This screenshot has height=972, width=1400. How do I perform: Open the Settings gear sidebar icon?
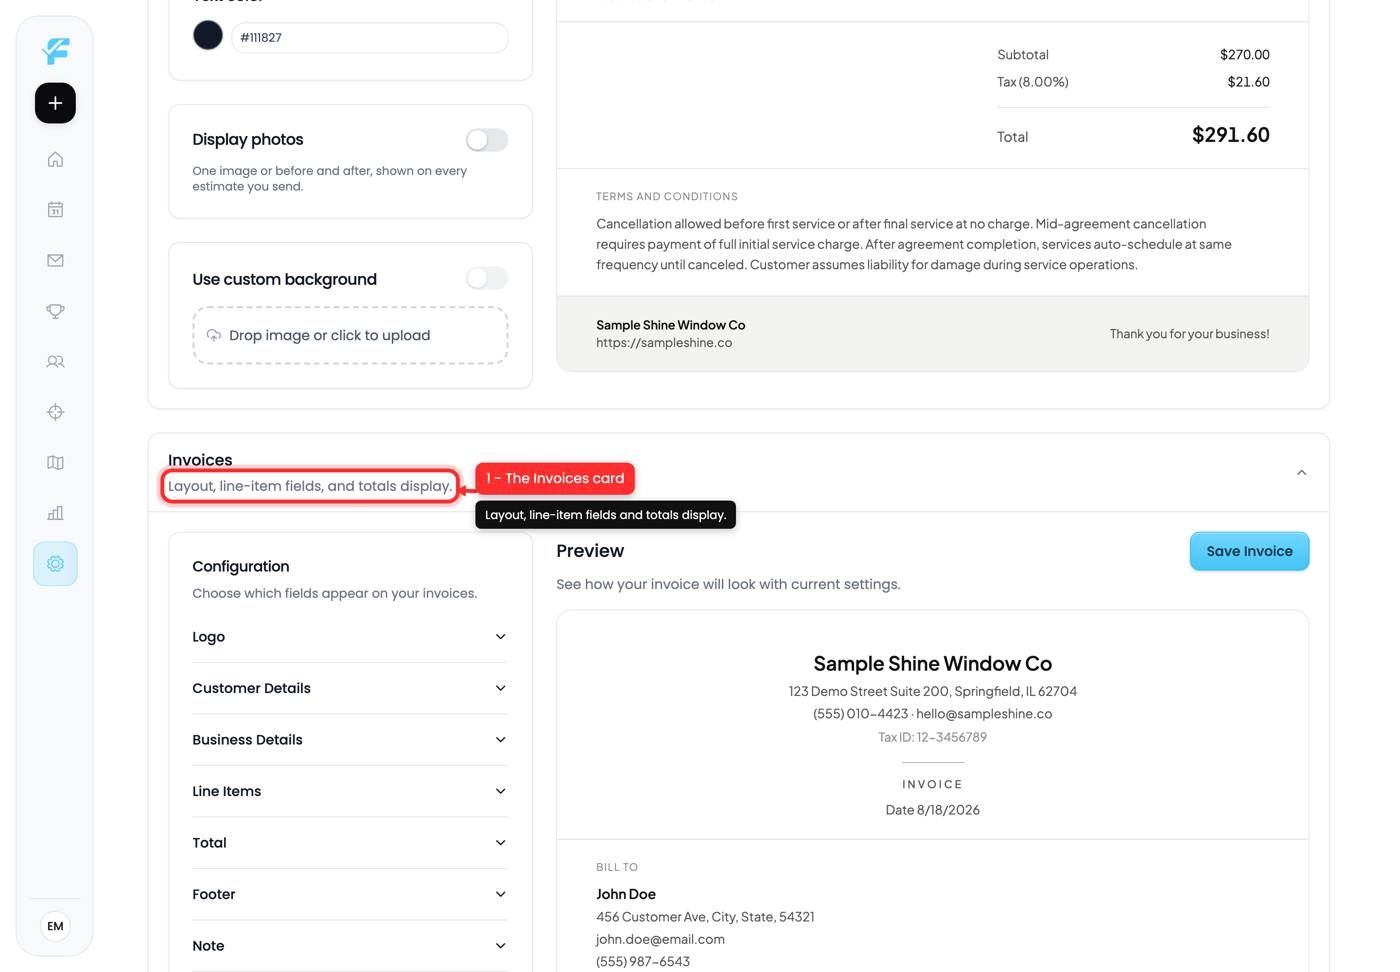(x=55, y=564)
